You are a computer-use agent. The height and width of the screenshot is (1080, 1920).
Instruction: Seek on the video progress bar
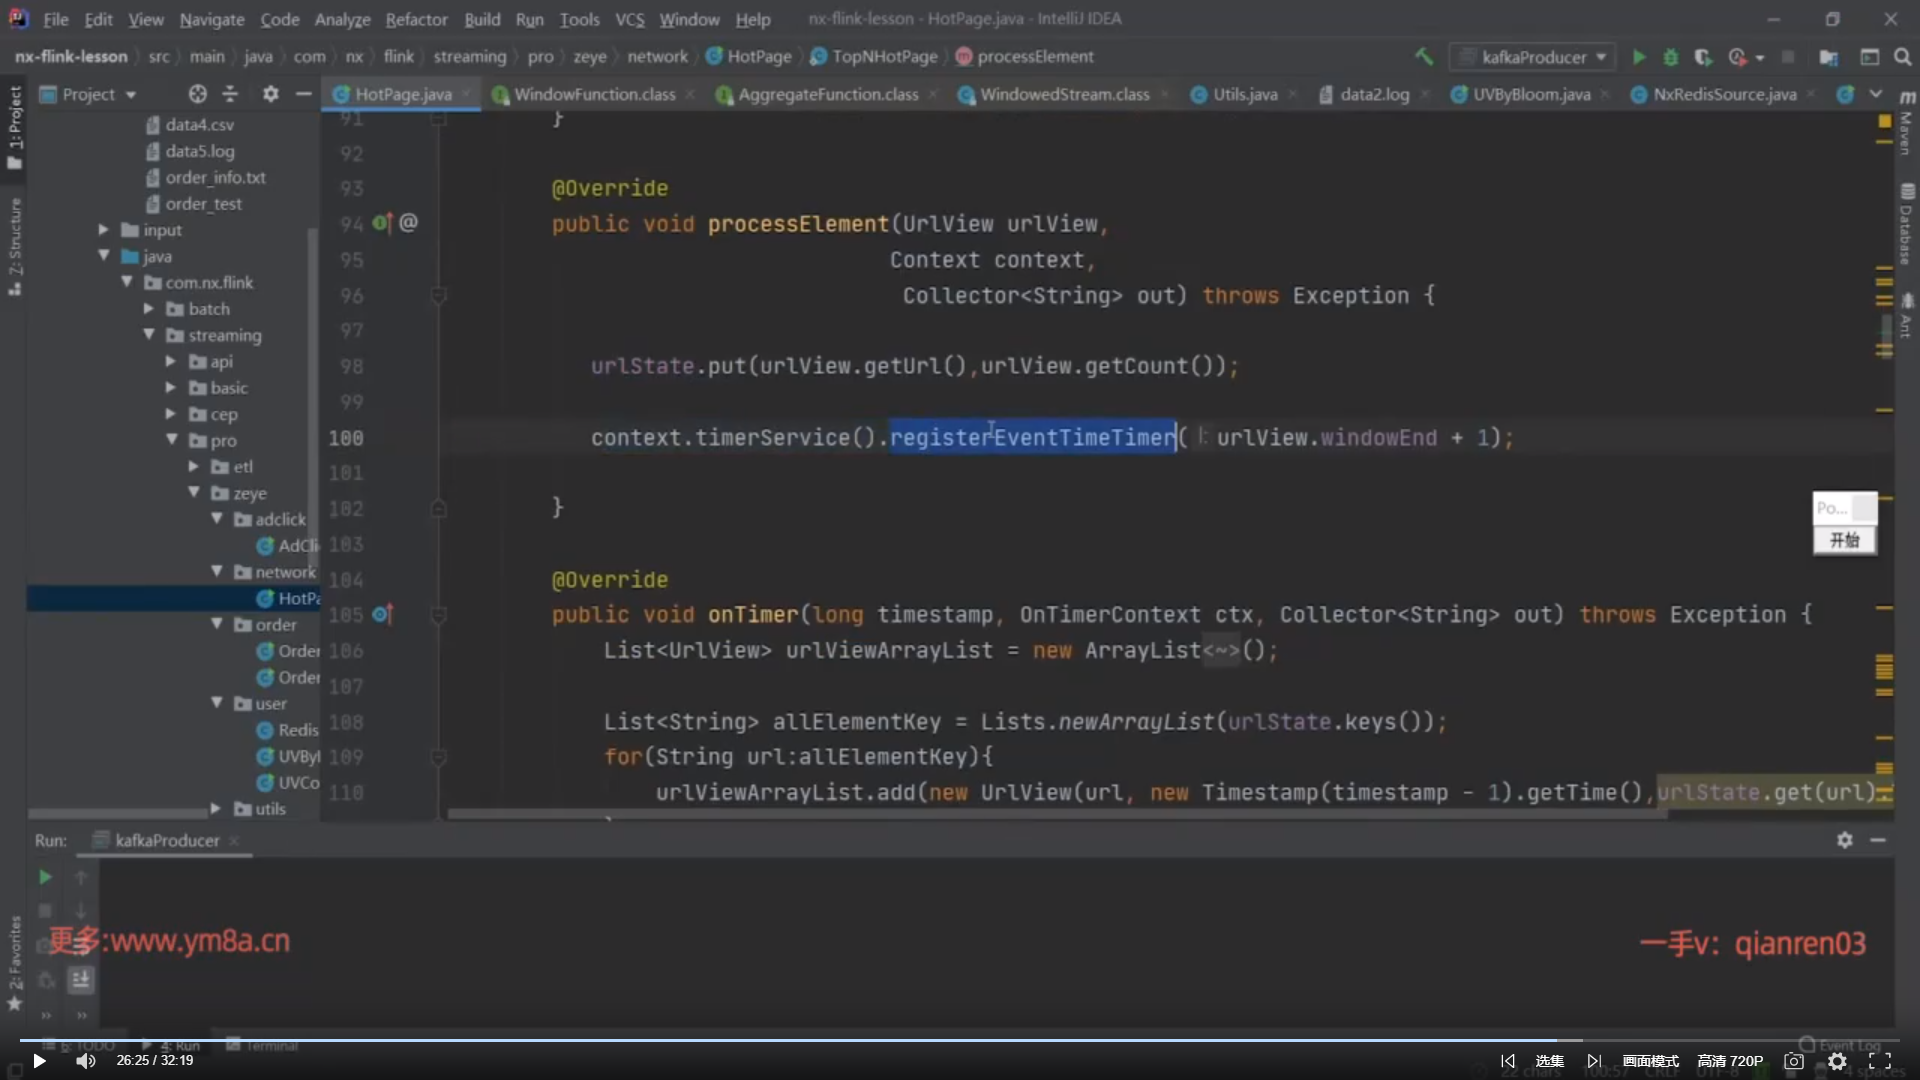pos(960,1040)
